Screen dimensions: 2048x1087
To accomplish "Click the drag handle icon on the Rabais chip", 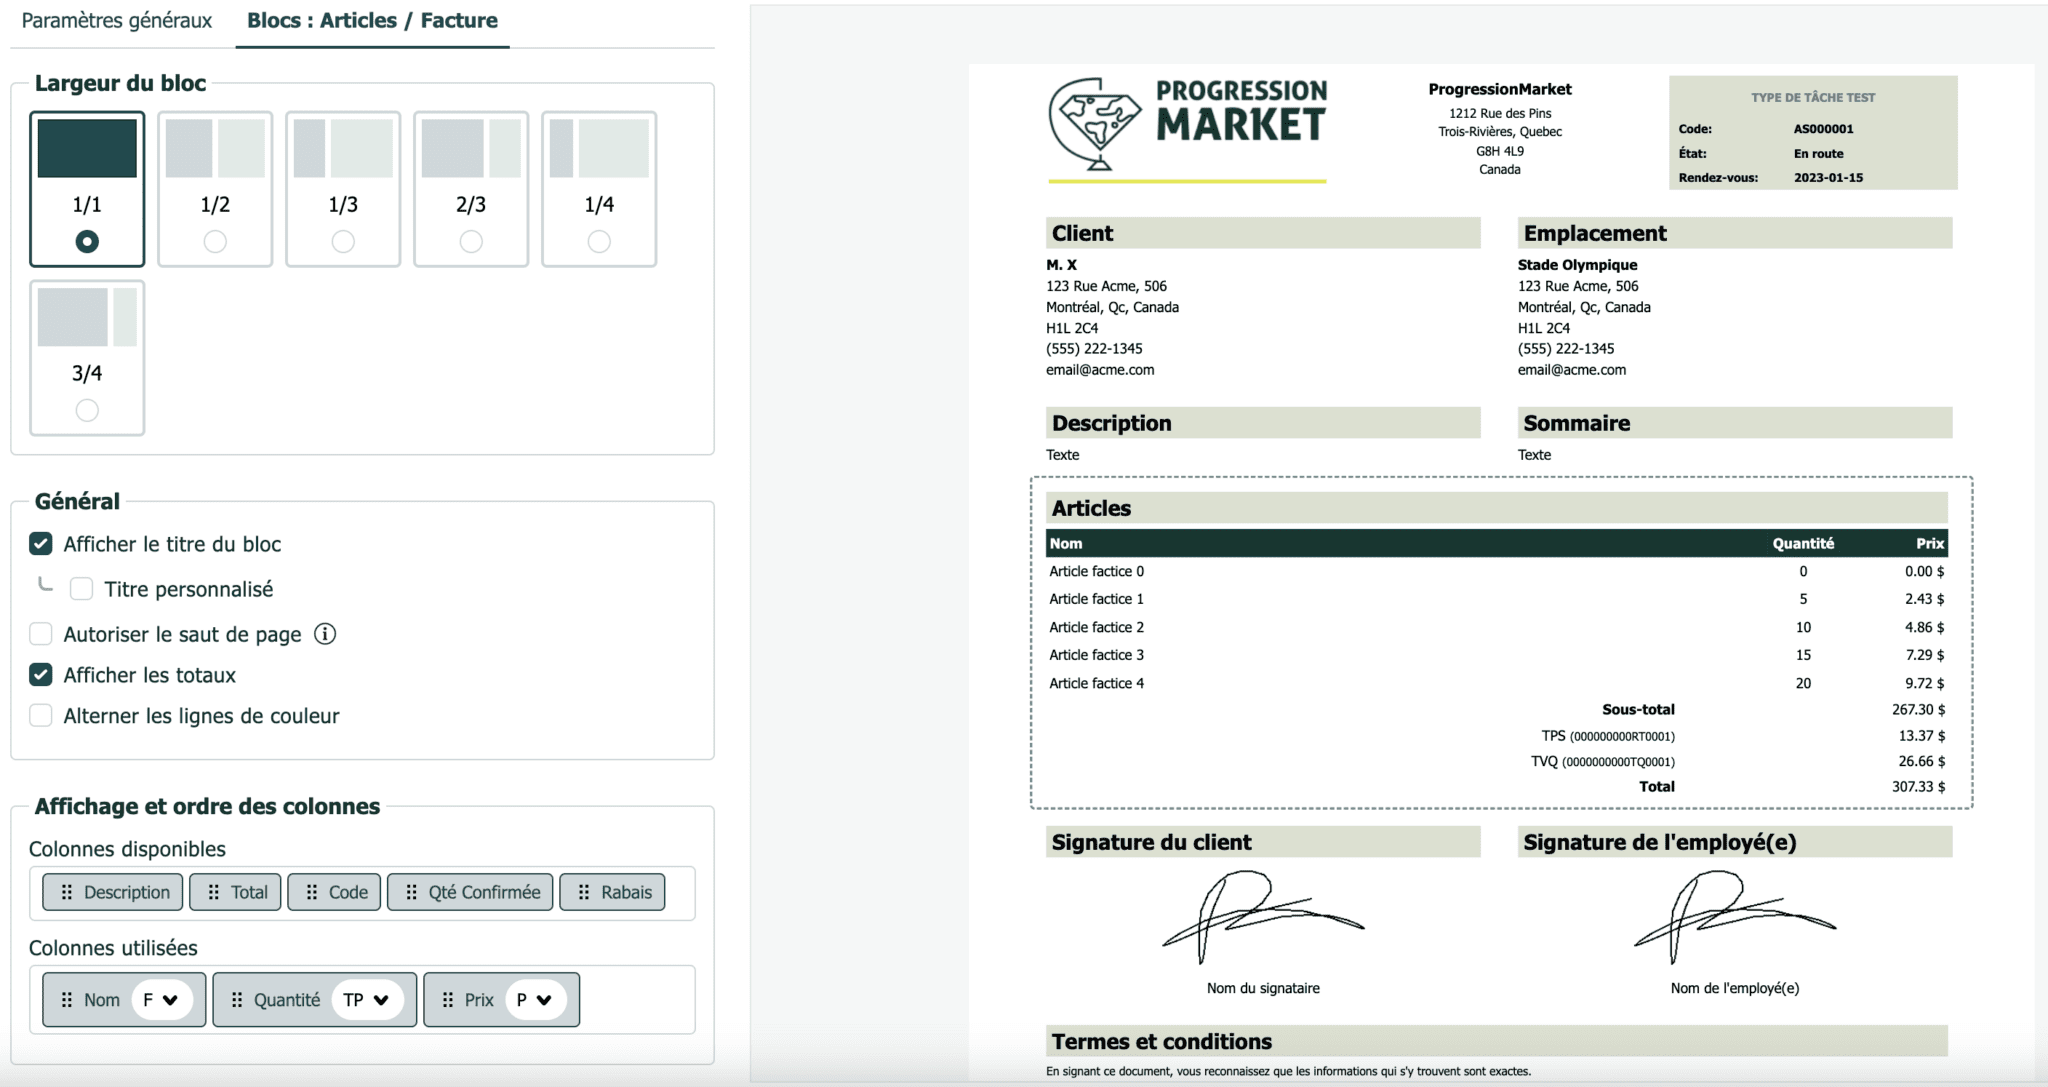I will point(584,892).
